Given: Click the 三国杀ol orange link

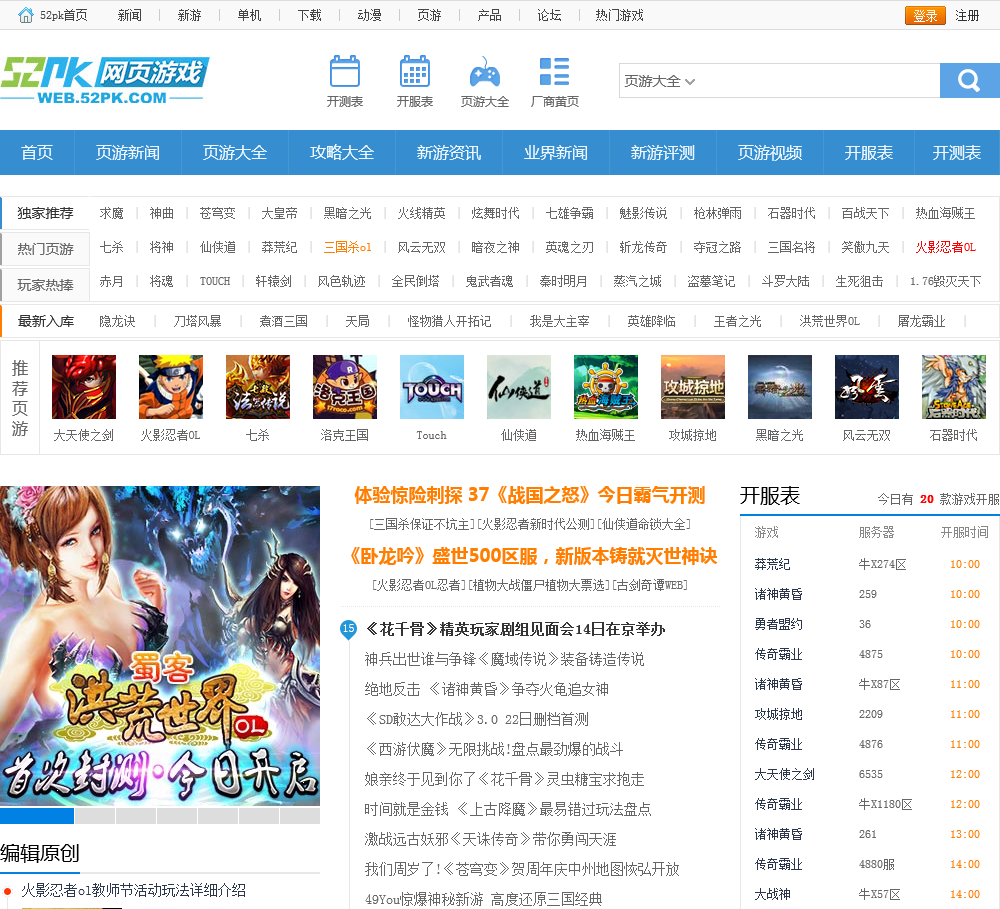Looking at the screenshot, I should 348,247.
